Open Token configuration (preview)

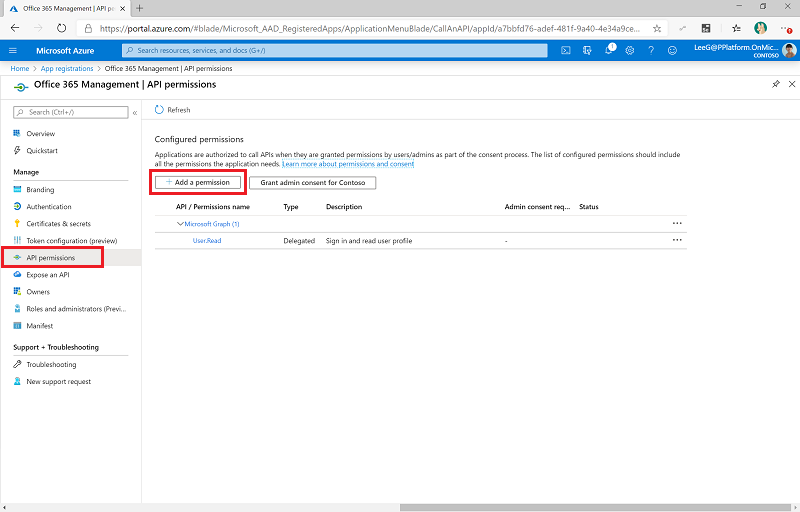[x=72, y=241]
